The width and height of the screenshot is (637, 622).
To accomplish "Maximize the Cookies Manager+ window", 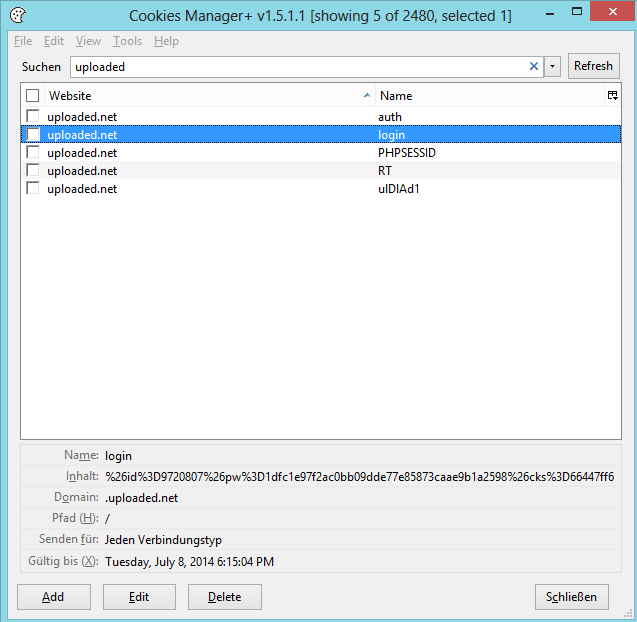I will [577, 12].
